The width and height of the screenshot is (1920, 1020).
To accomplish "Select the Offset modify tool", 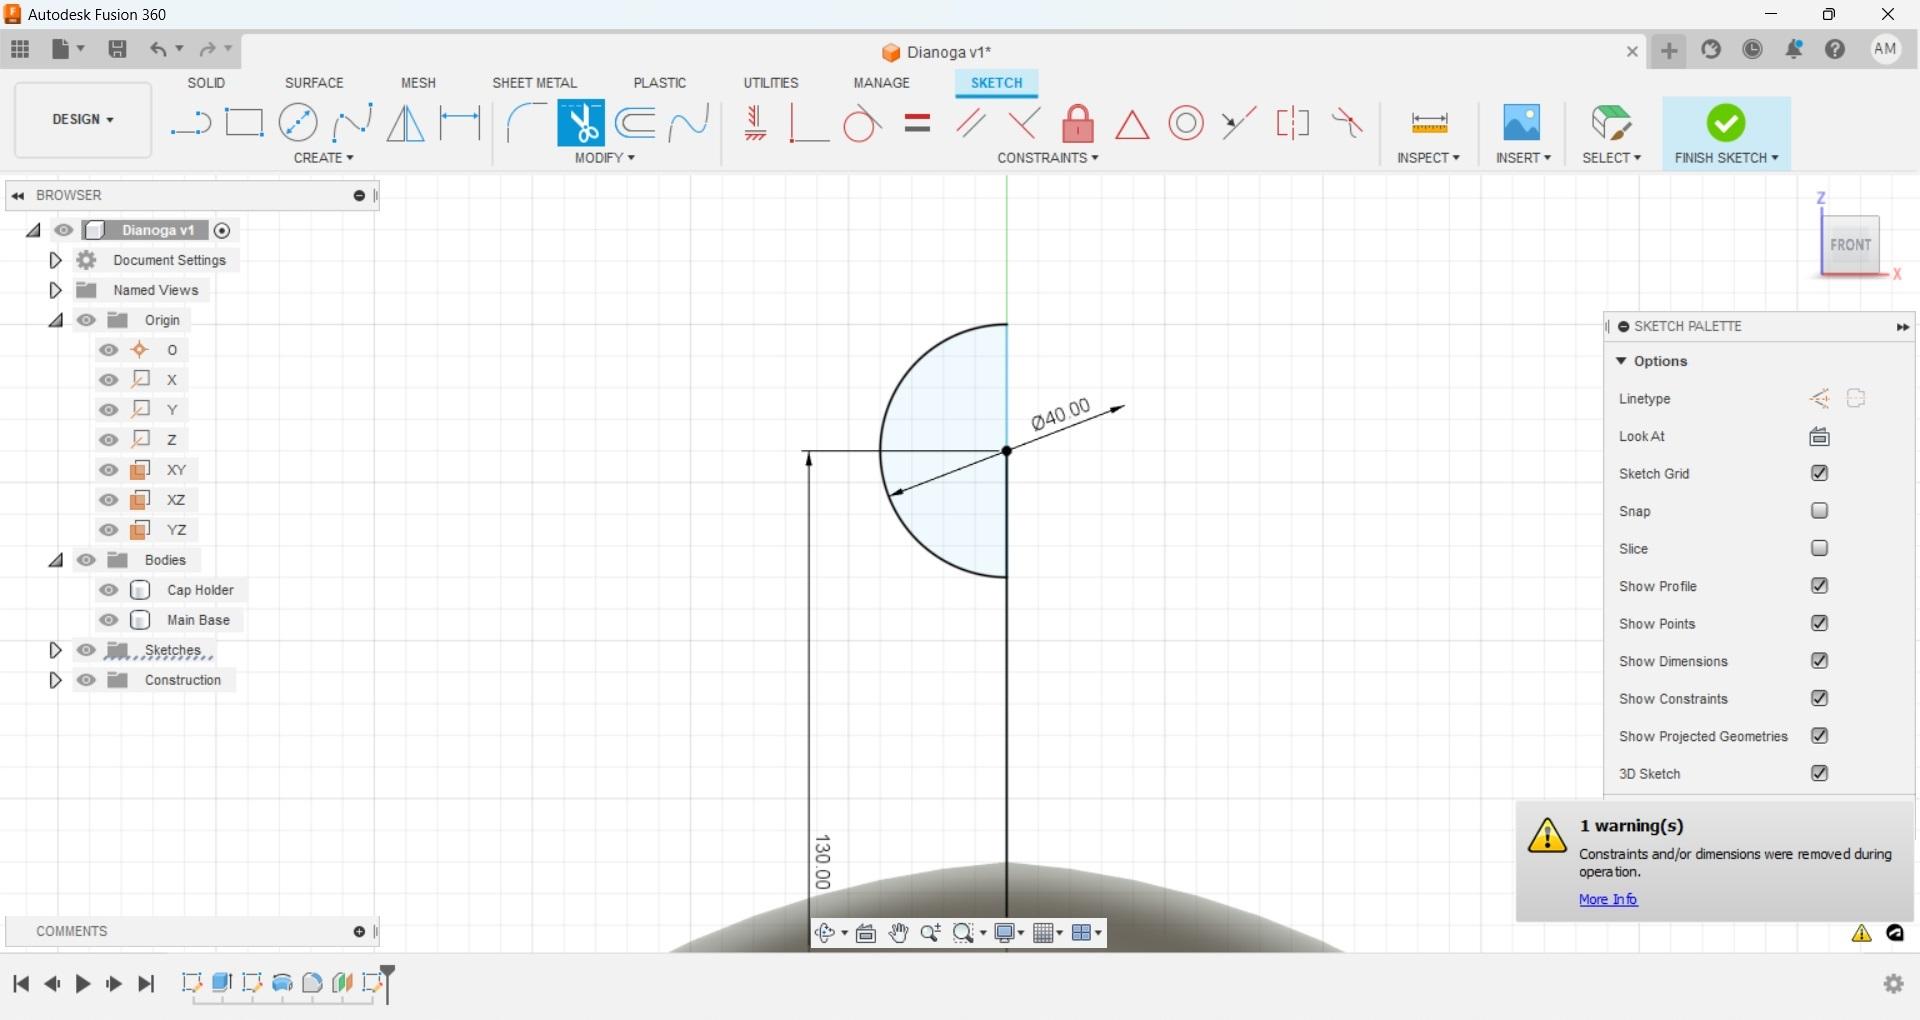I will [636, 123].
